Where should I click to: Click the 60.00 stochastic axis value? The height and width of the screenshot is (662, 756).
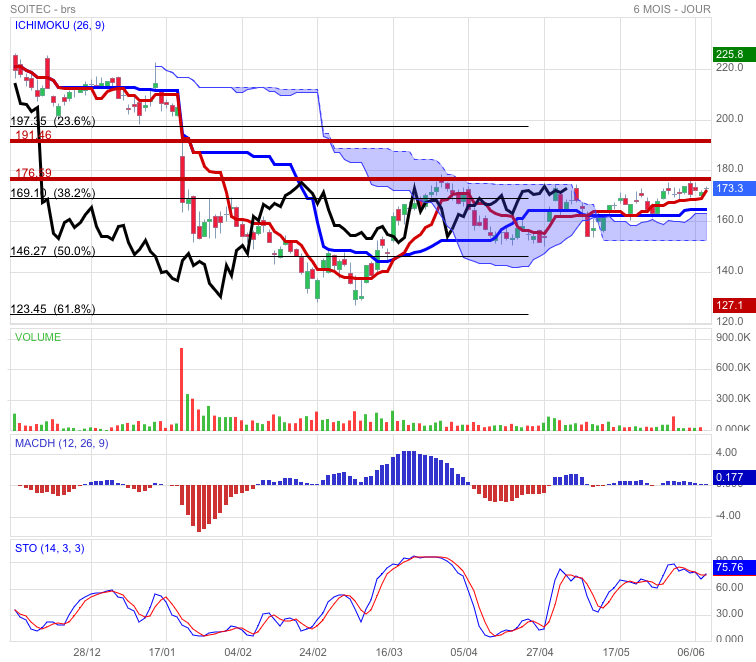(x=729, y=587)
